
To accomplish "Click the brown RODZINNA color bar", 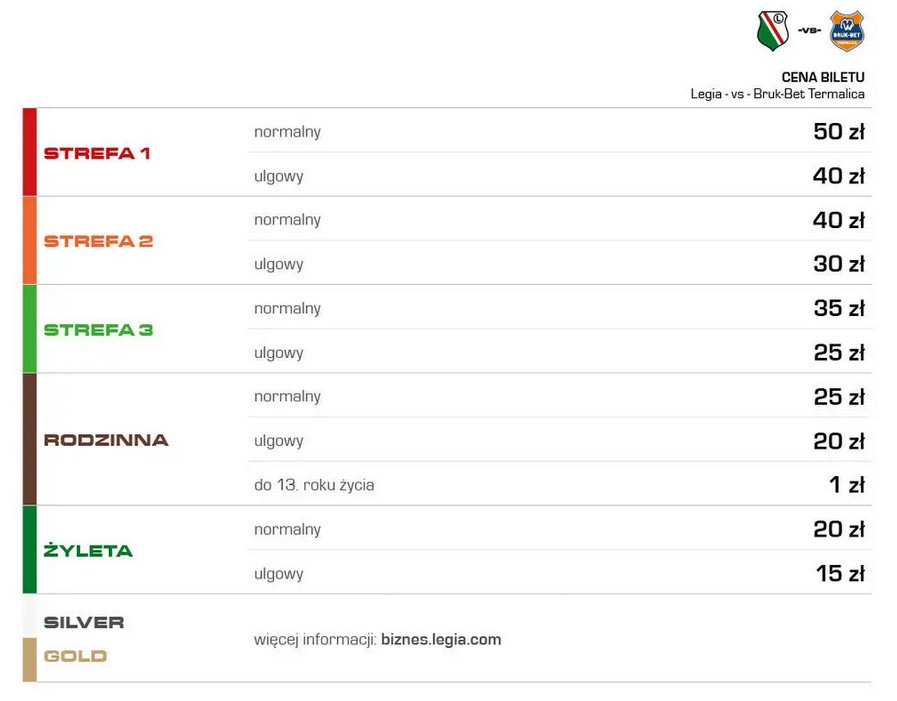I will click(x=30, y=439).
